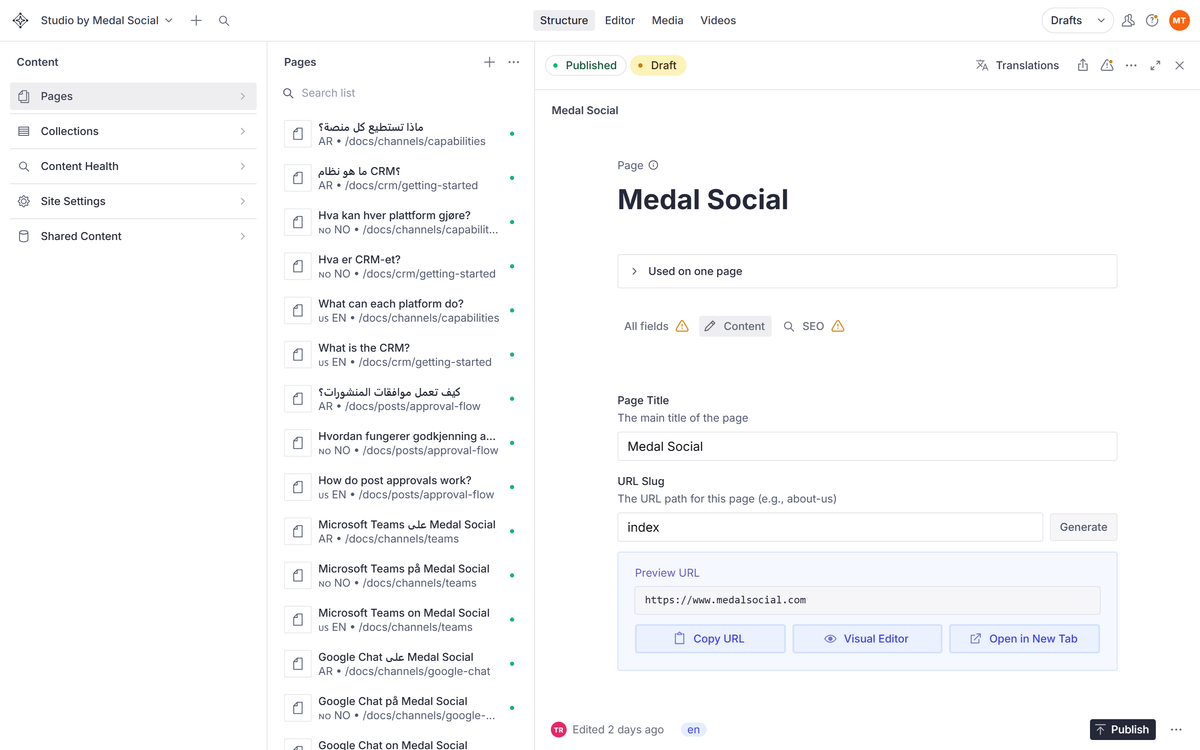The image size is (1200, 750).
Task: Switch to the Media tab
Action: click(668, 20)
